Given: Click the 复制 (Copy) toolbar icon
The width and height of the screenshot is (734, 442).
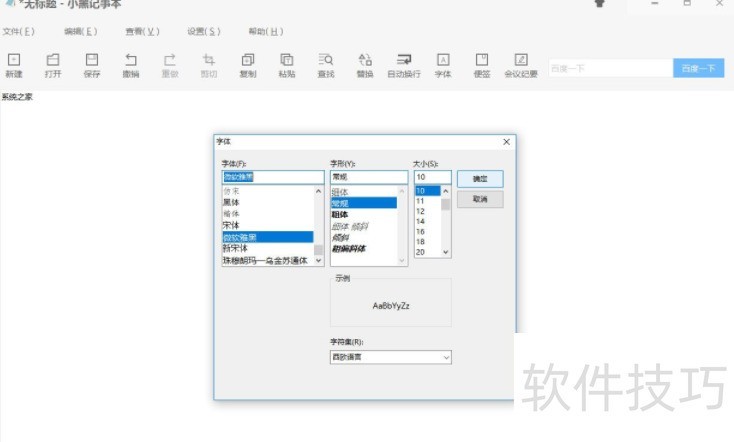Looking at the screenshot, I should point(248,65).
